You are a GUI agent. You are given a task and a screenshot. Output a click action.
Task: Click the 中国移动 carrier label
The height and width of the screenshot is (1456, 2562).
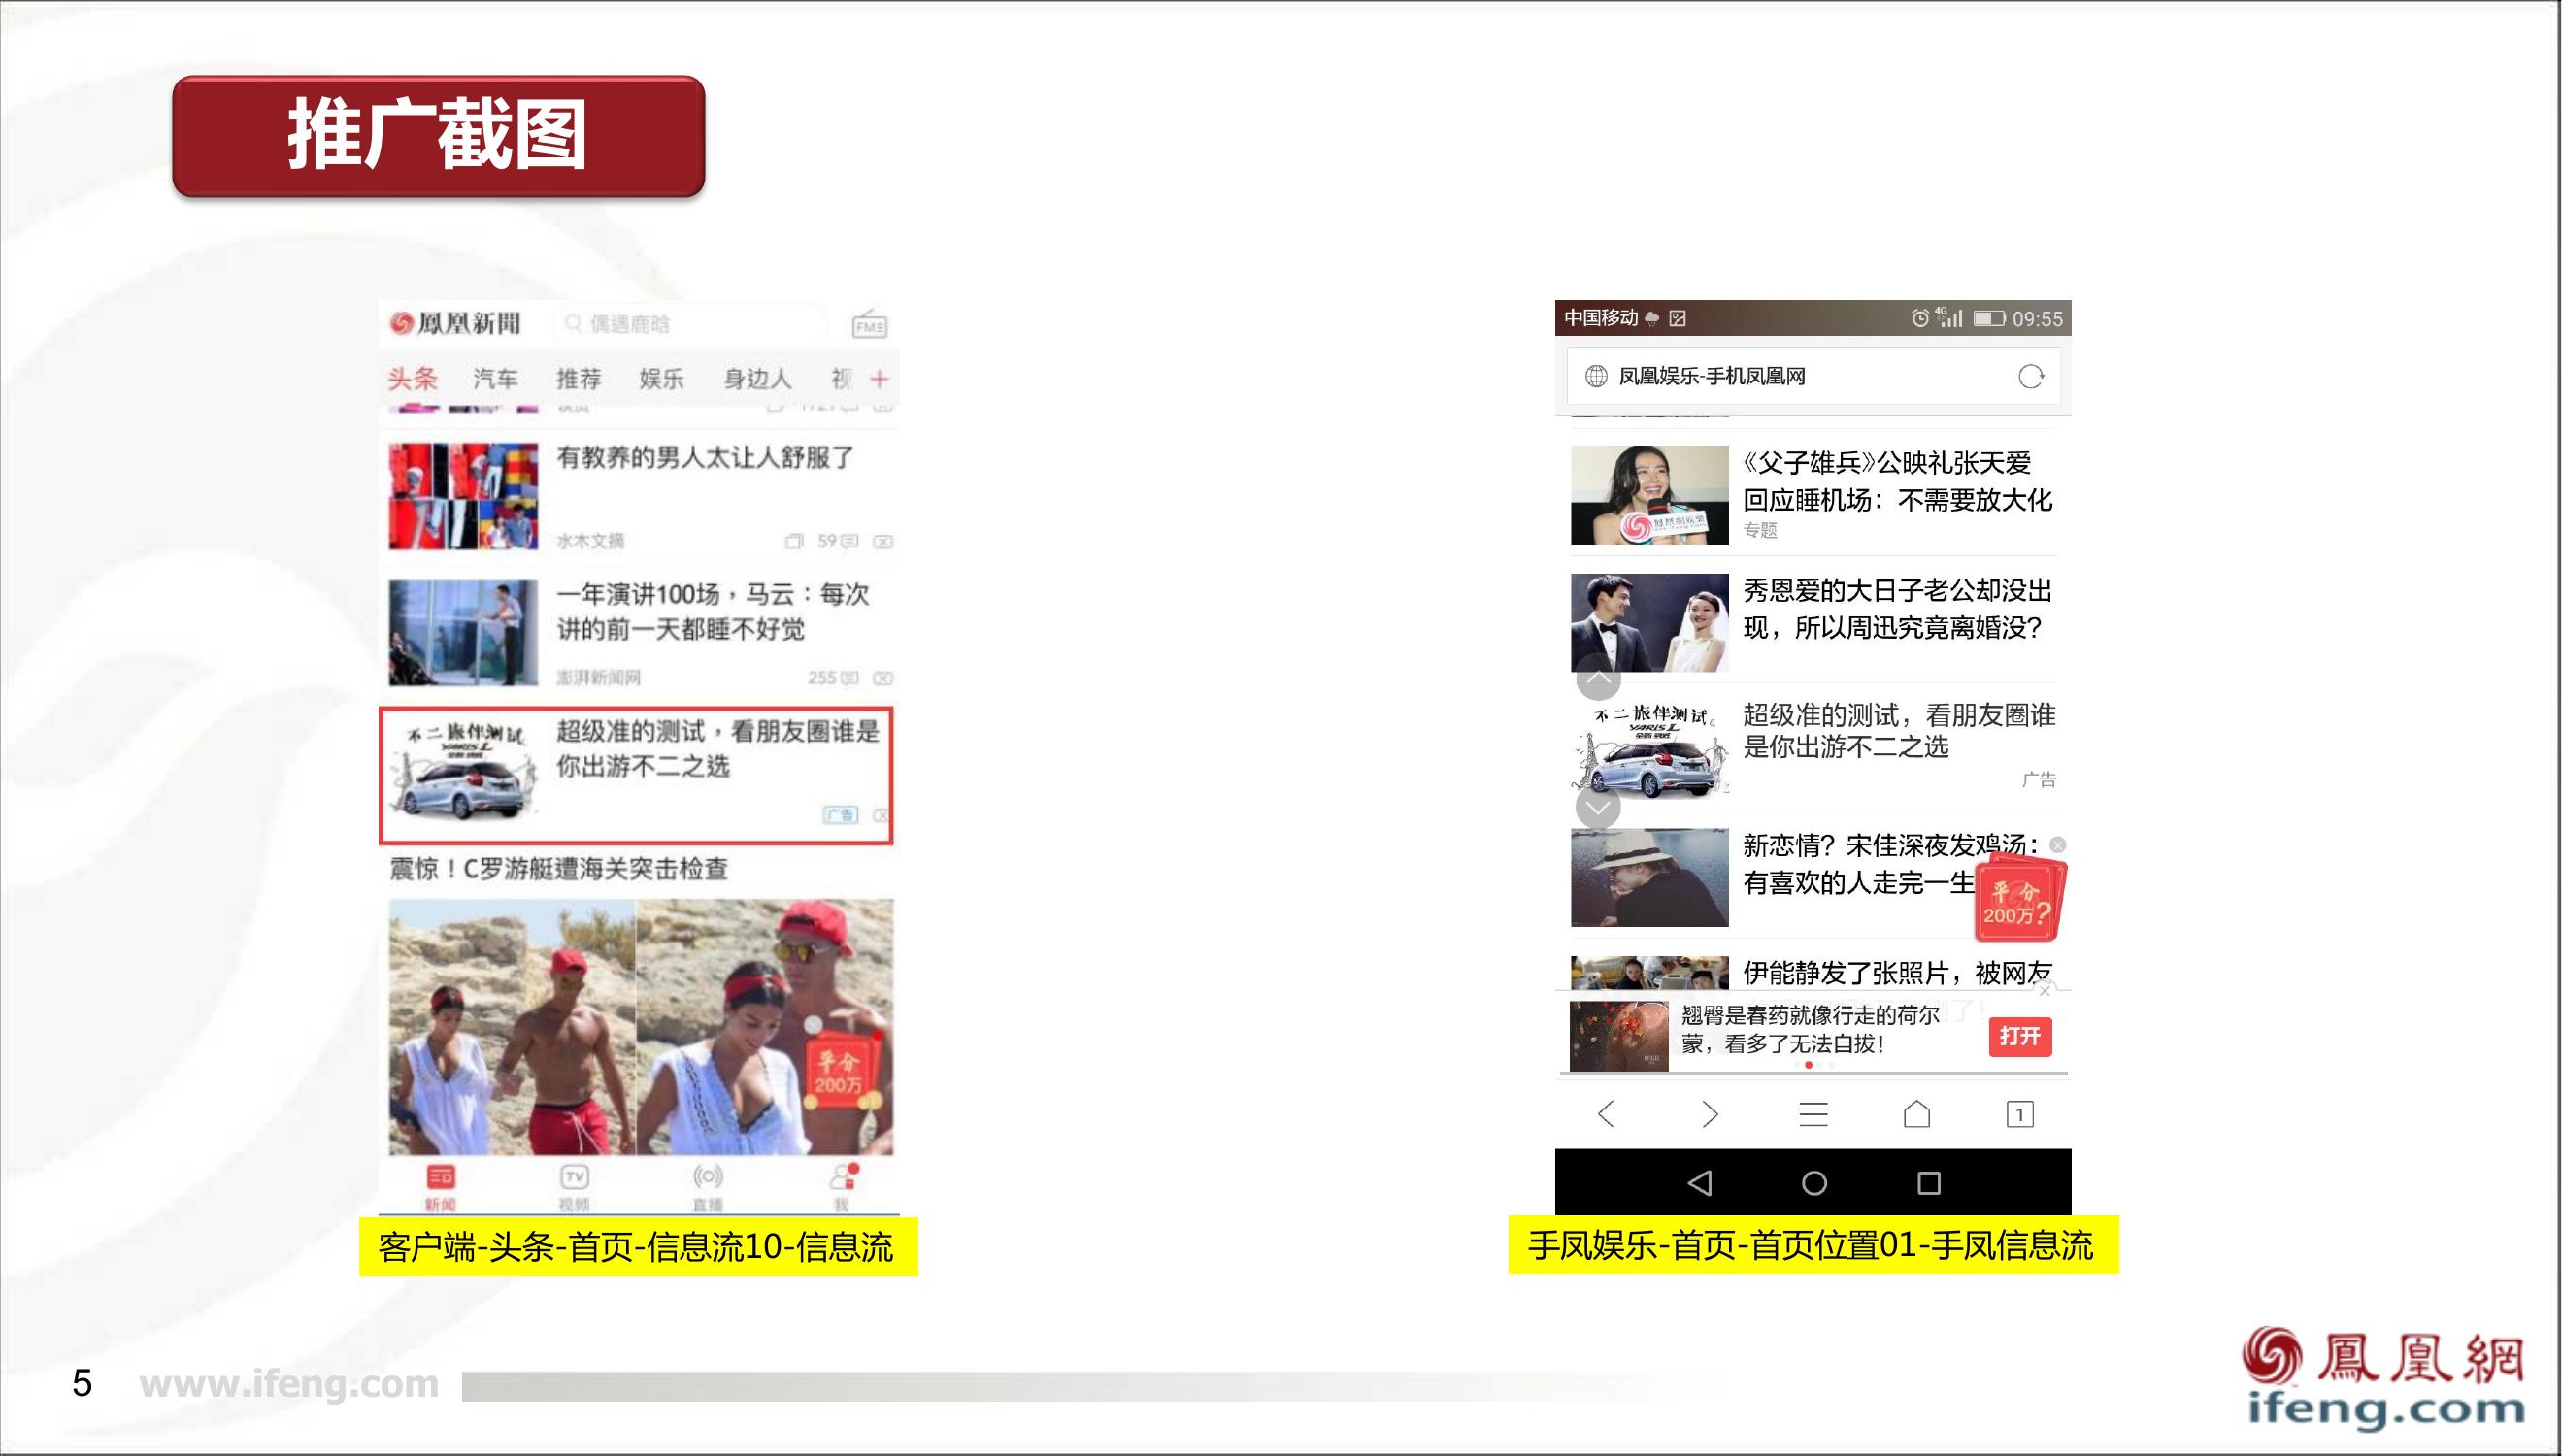(1601, 318)
